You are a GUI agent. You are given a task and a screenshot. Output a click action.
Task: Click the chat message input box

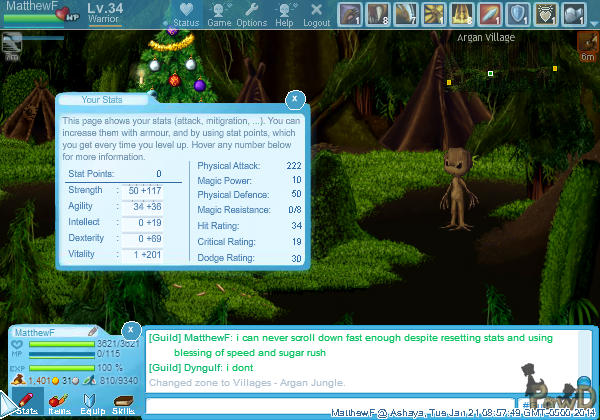(330, 405)
